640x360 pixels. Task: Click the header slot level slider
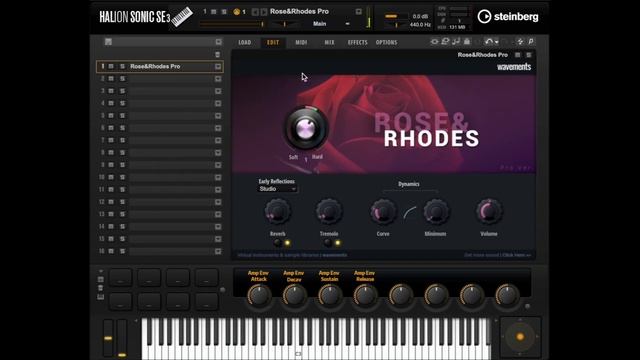tap(232, 24)
